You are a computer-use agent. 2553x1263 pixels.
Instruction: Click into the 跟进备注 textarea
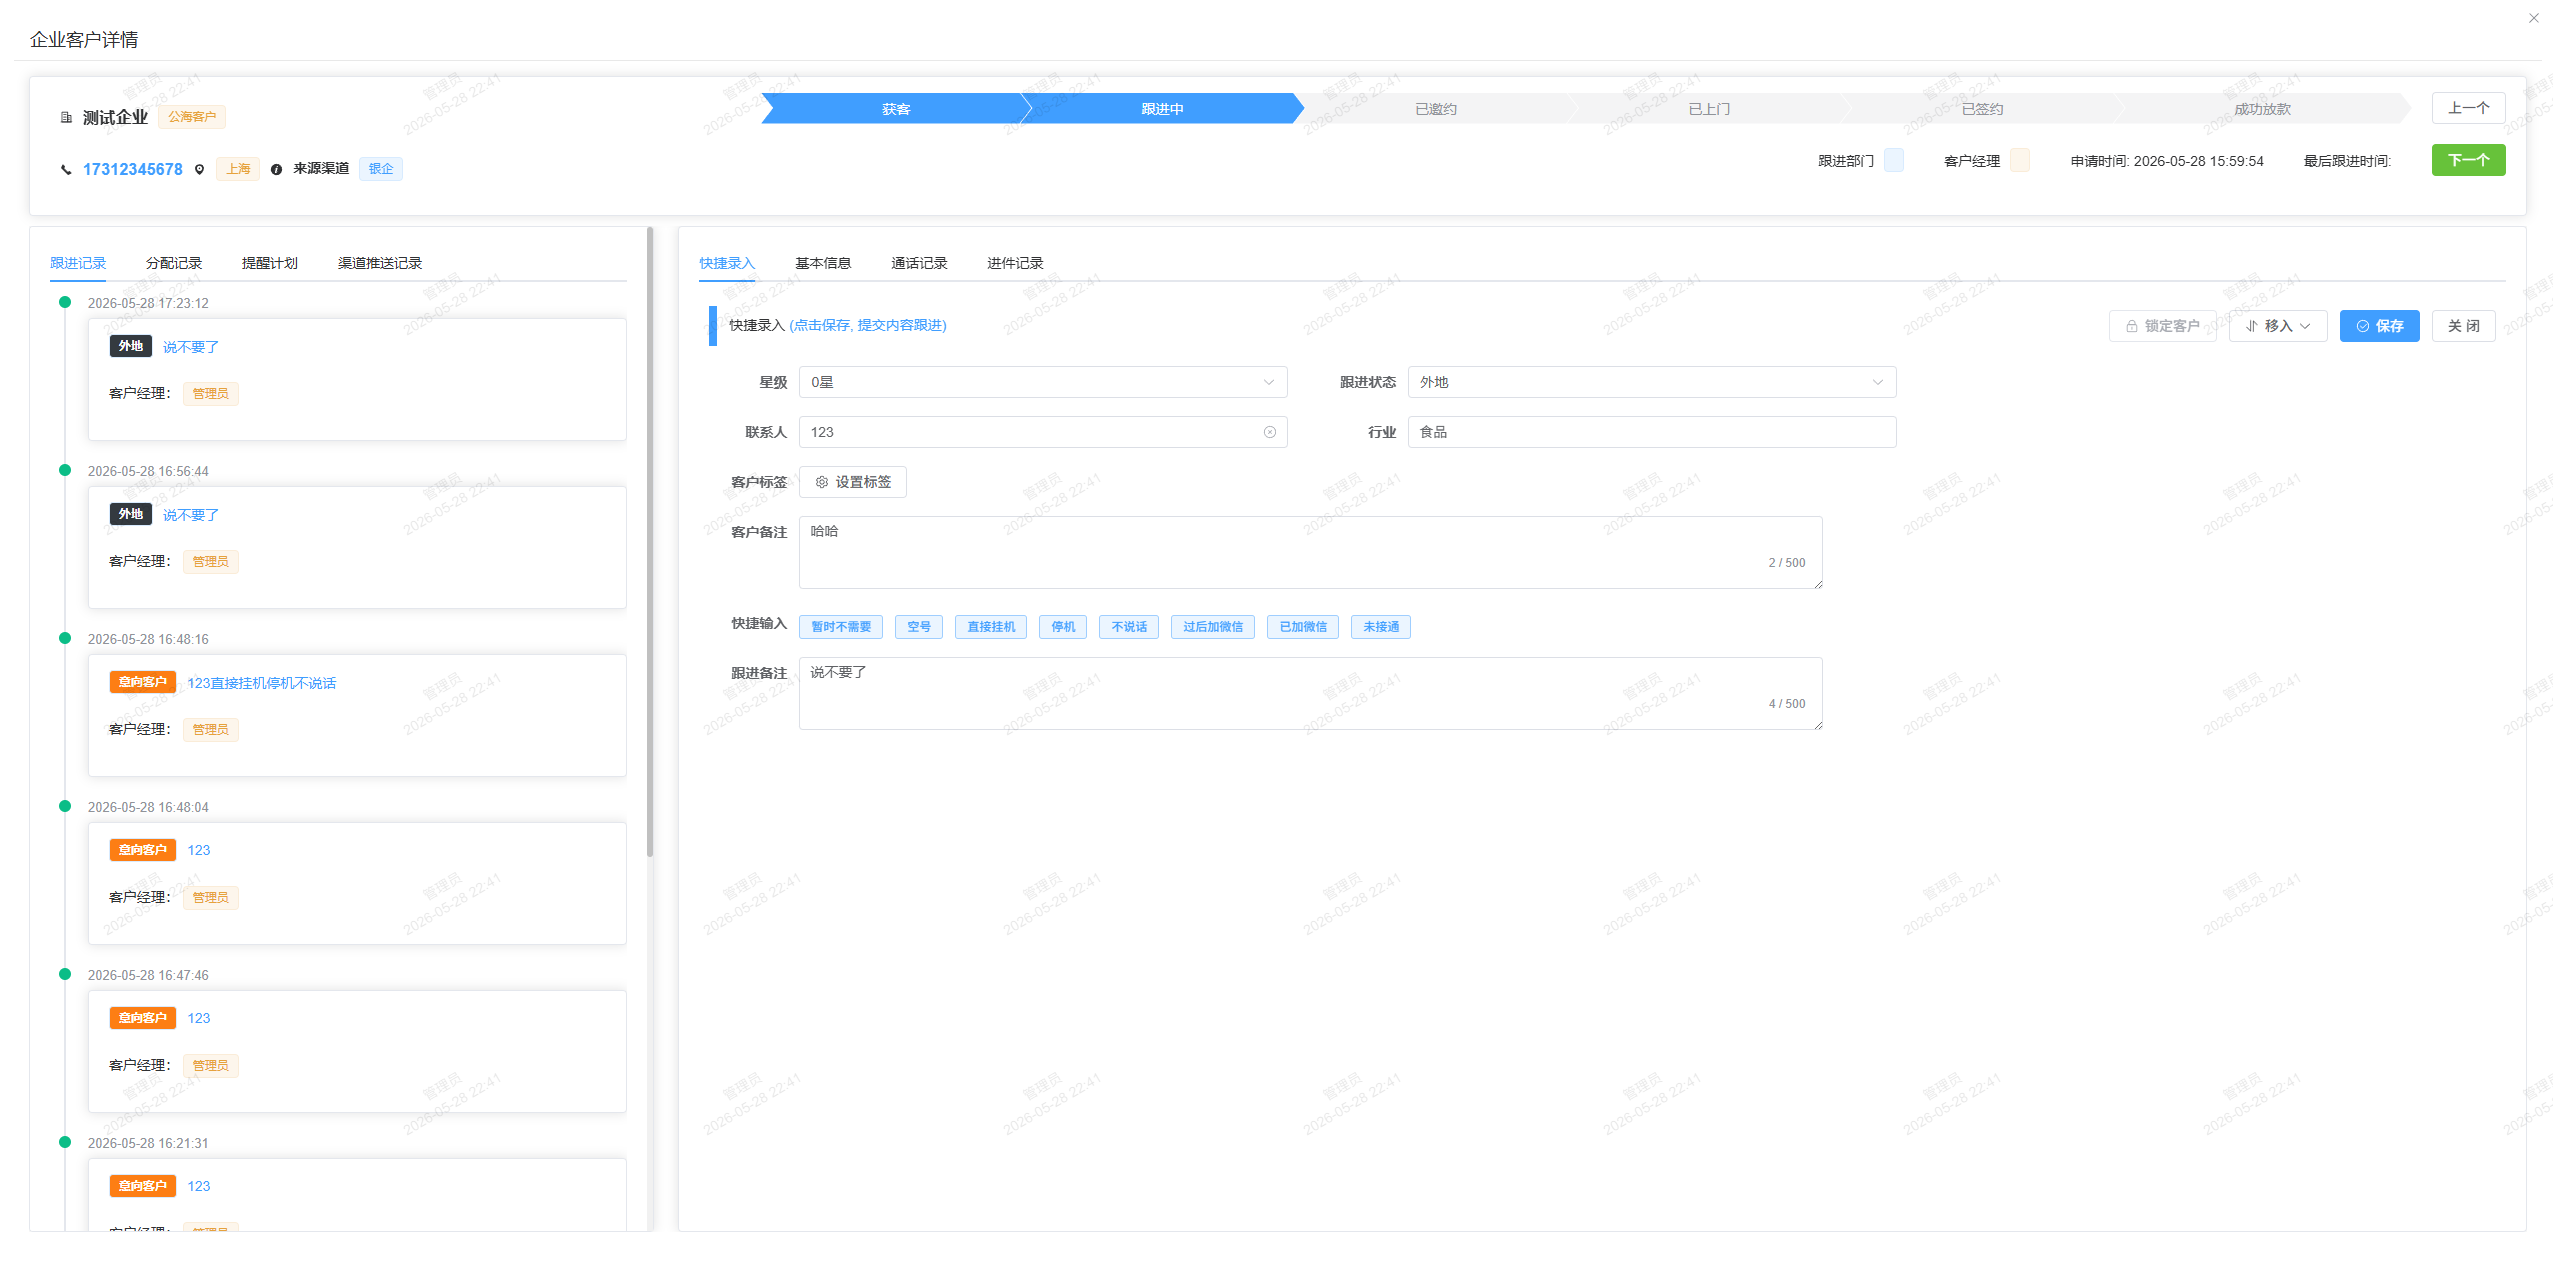point(1310,693)
